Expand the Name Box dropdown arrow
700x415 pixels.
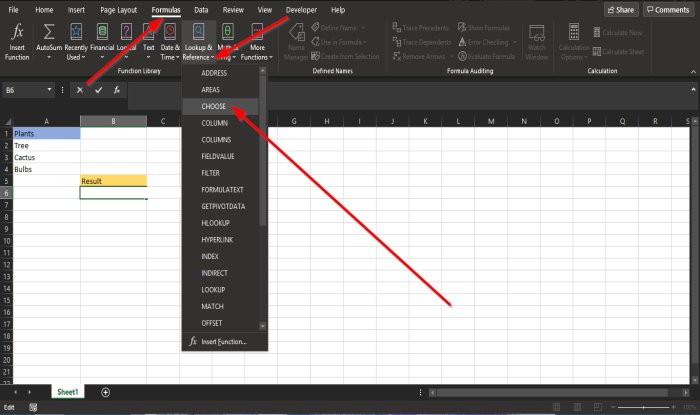49,90
